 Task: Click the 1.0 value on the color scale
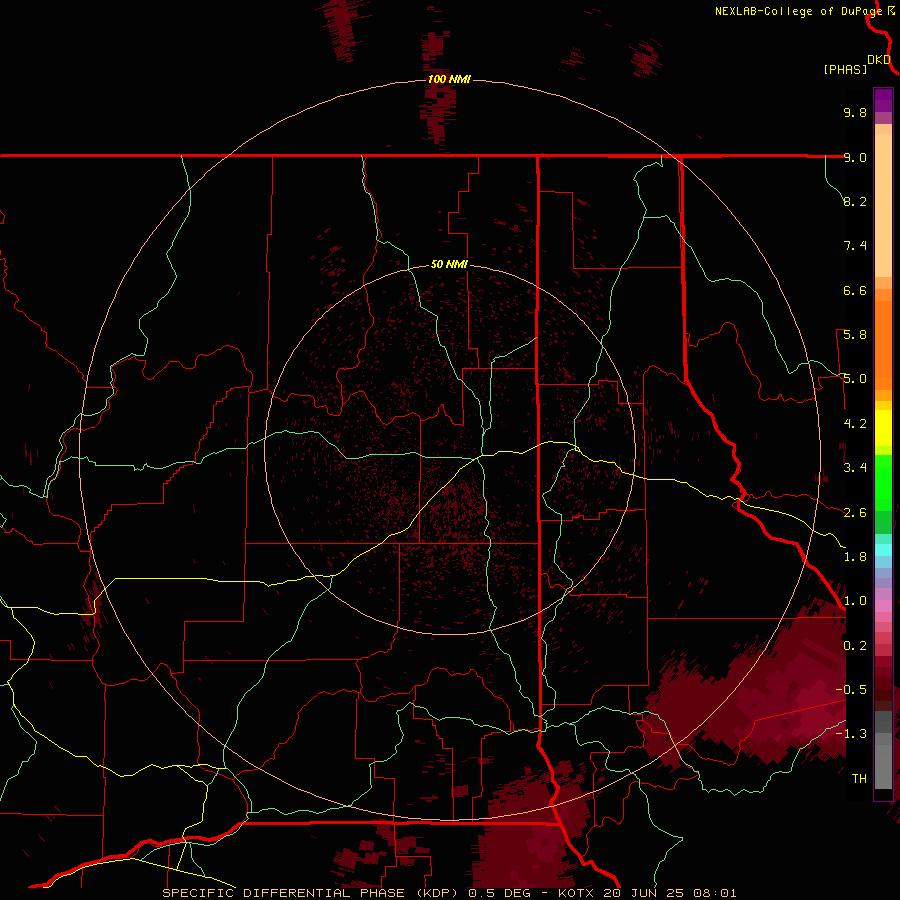coord(855,601)
